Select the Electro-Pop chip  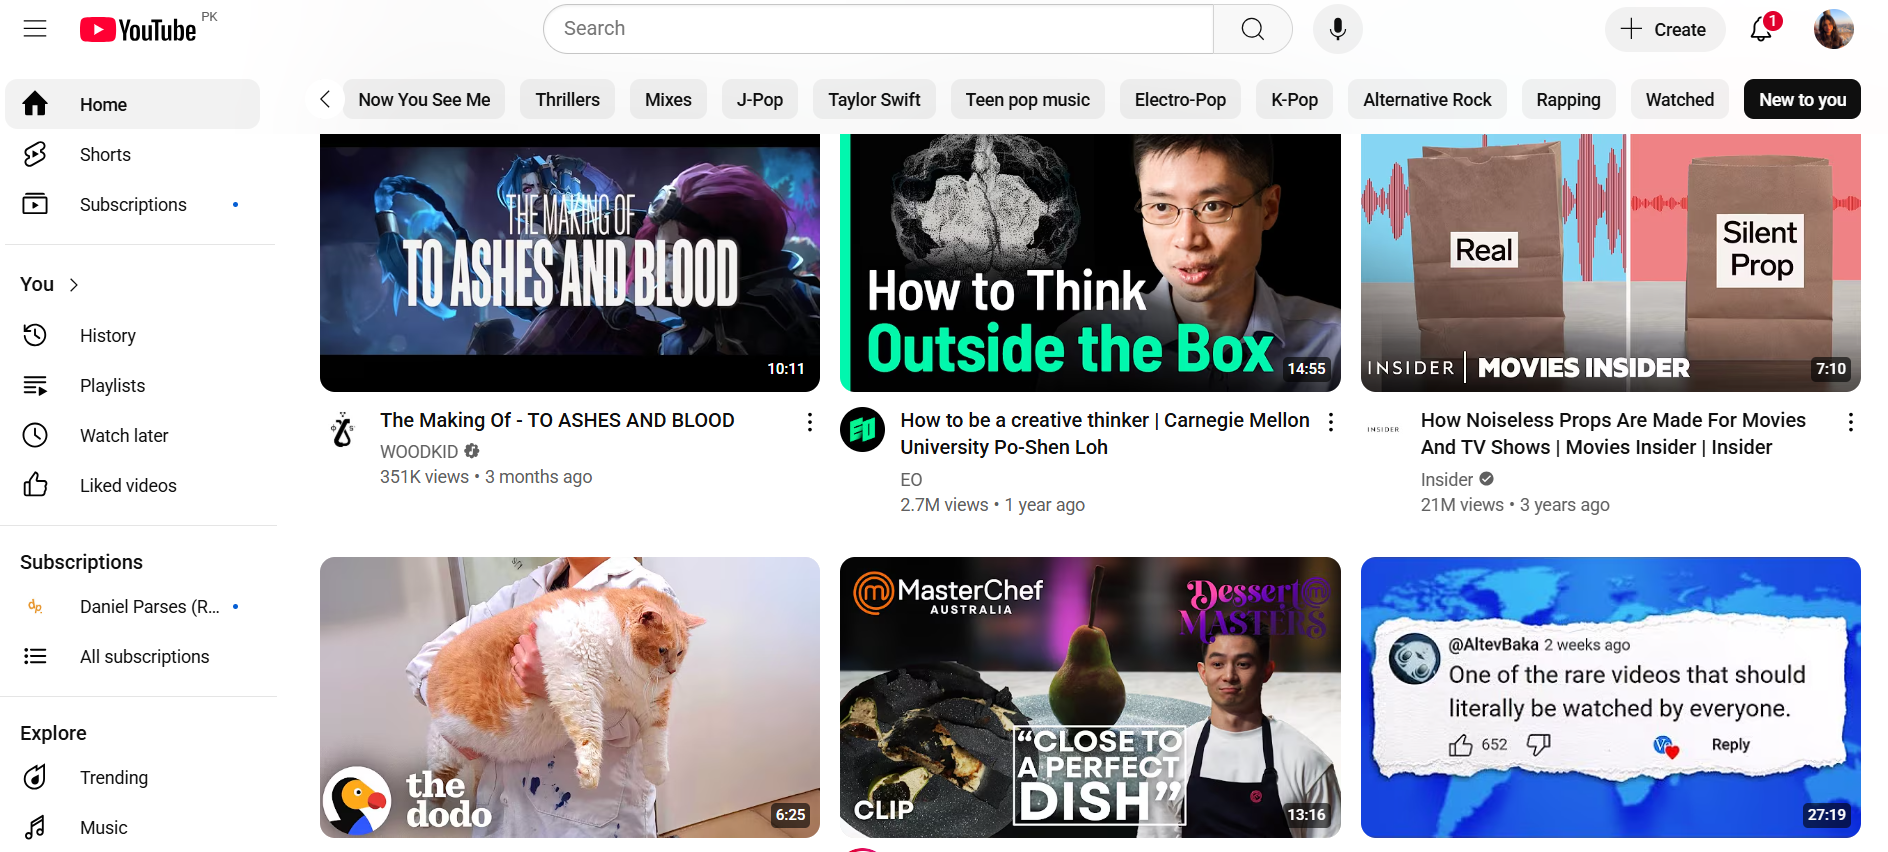[1180, 99]
